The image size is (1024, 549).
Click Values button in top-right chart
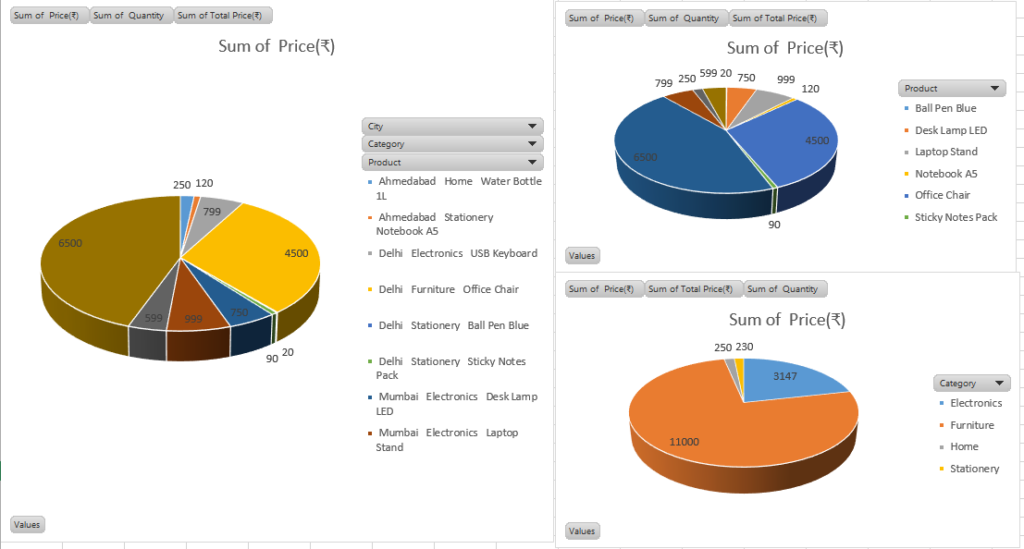pyautogui.click(x=582, y=255)
